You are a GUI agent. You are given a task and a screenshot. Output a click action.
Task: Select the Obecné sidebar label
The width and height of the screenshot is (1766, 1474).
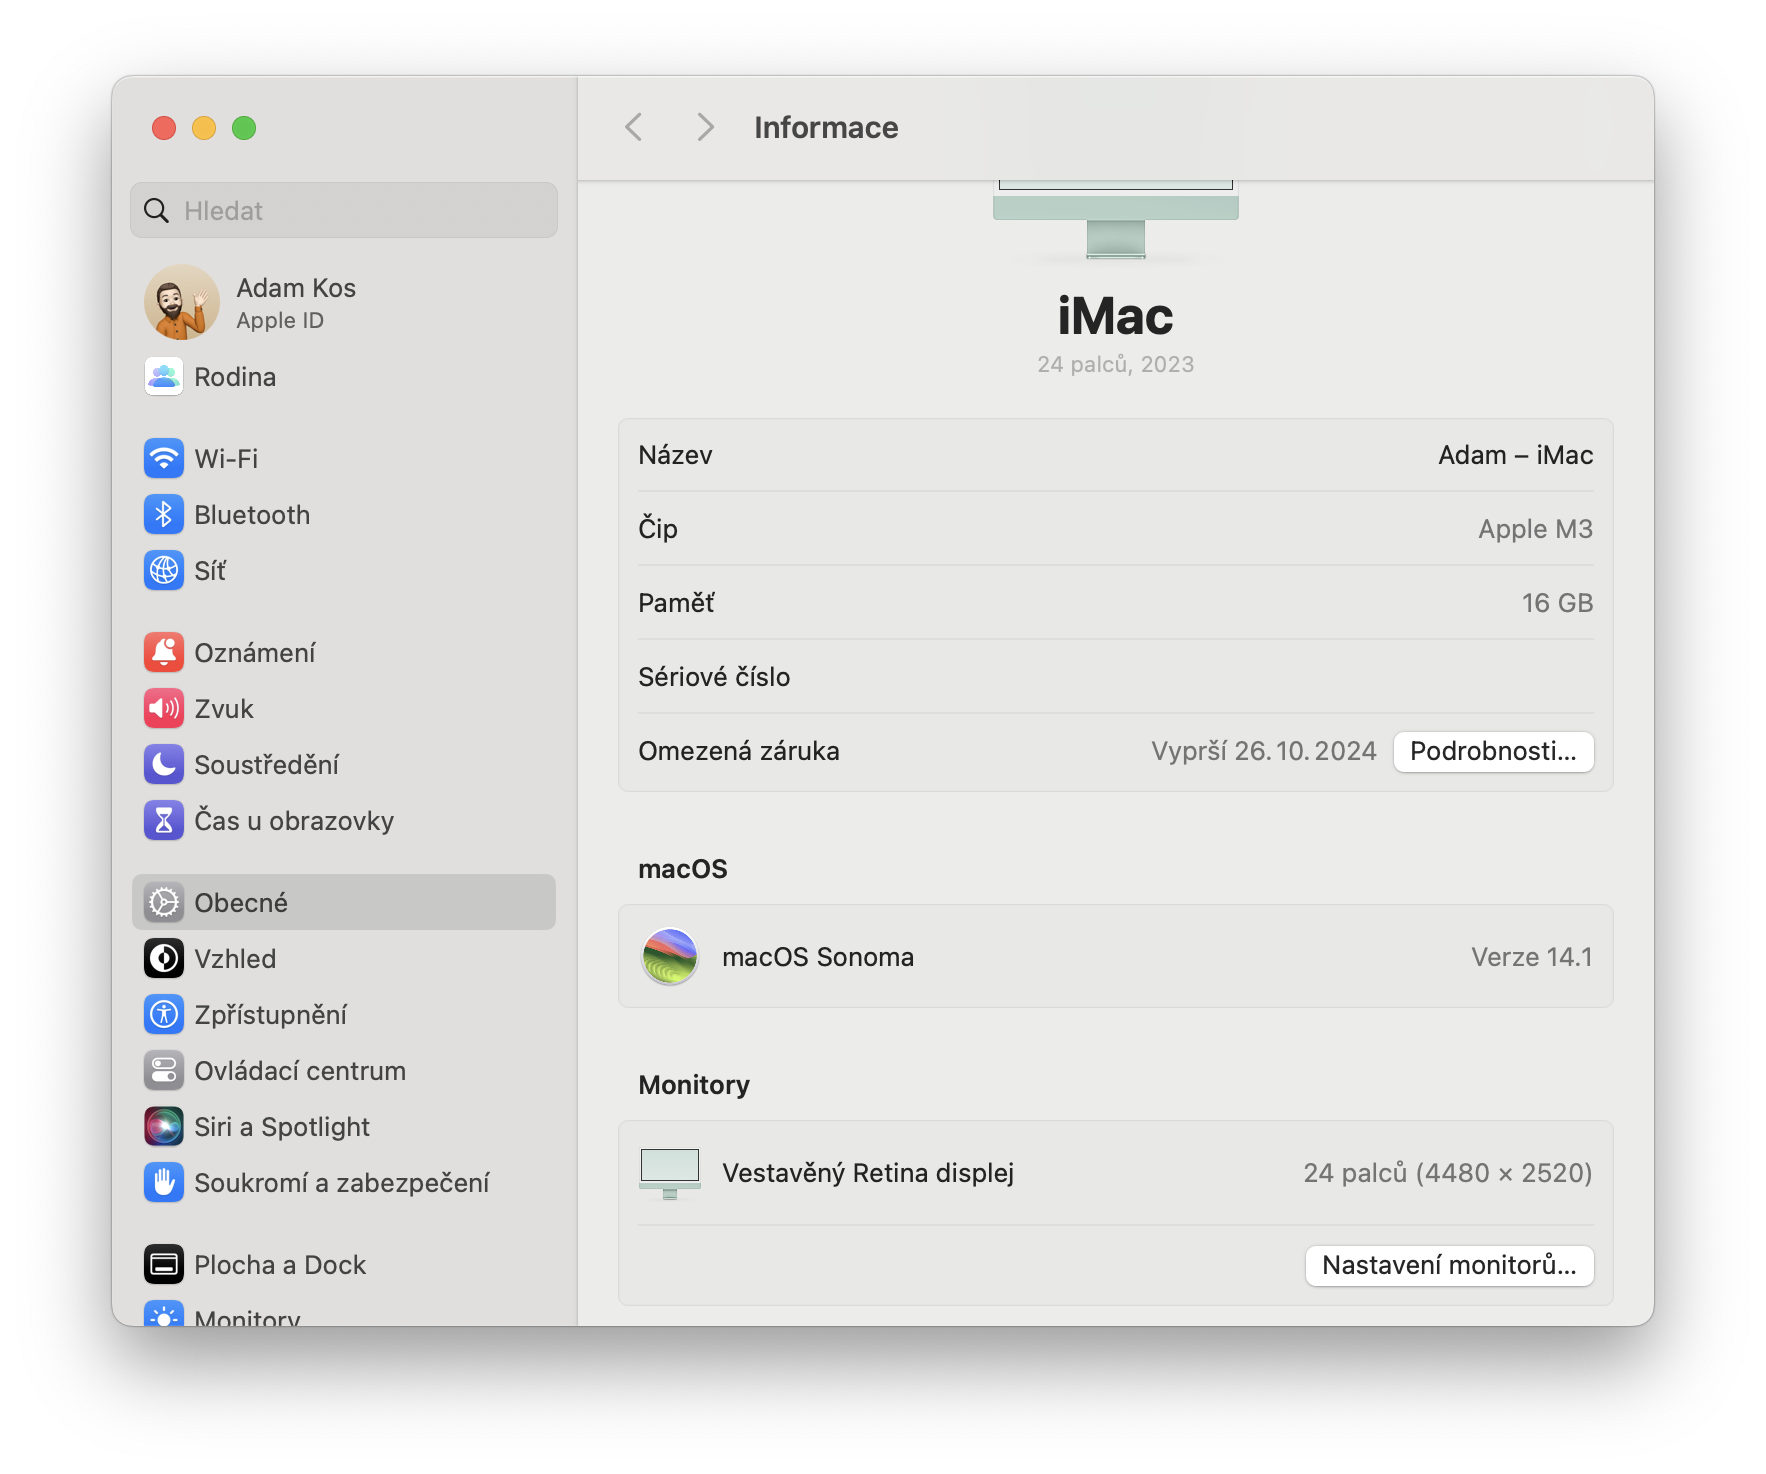point(241,903)
